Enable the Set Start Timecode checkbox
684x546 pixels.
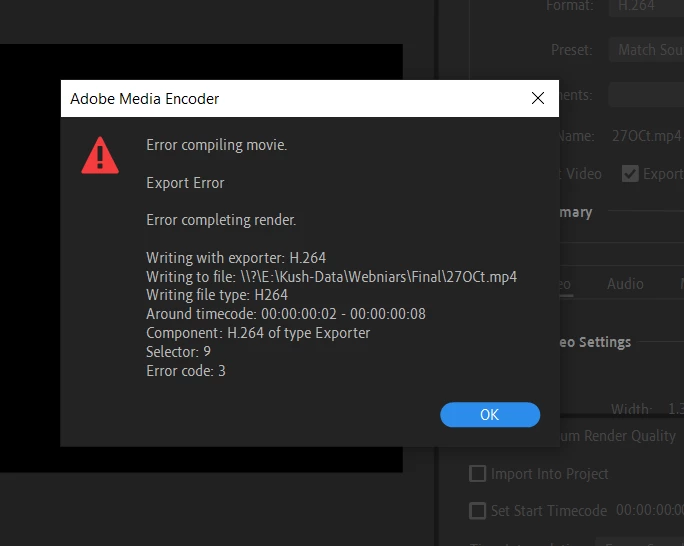coord(478,511)
